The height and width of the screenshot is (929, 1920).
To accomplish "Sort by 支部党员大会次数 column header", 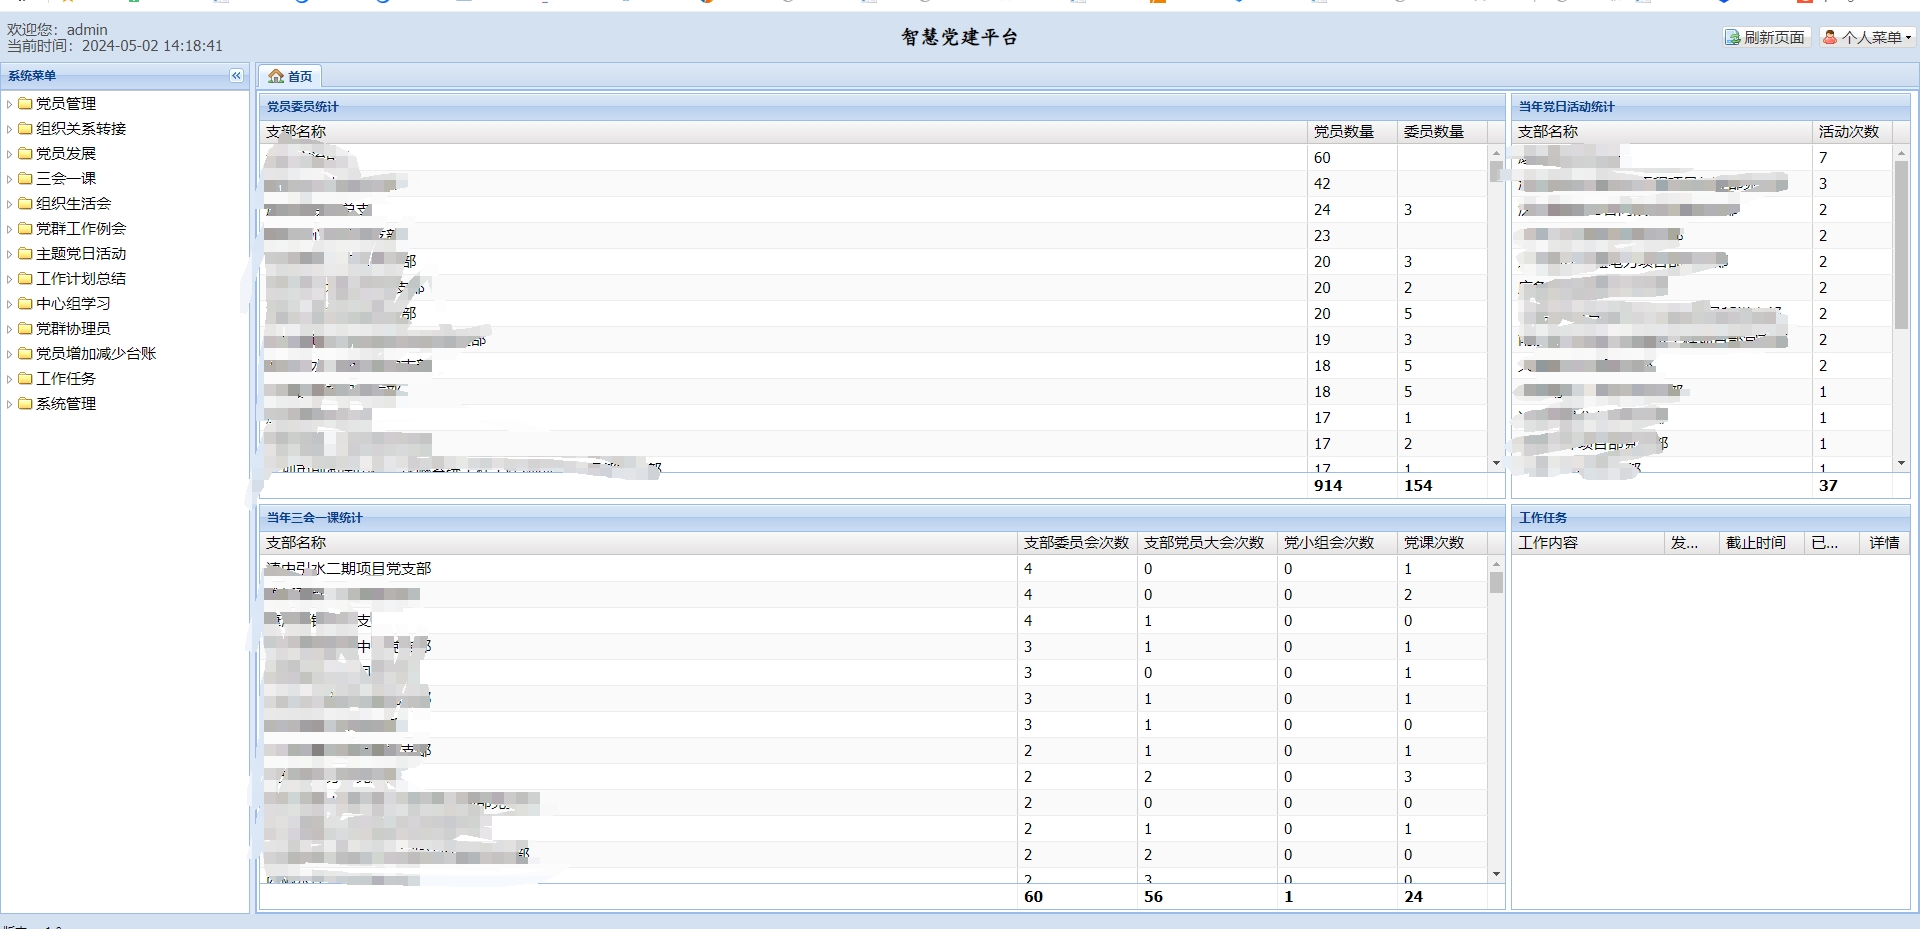I will point(1207,543).
